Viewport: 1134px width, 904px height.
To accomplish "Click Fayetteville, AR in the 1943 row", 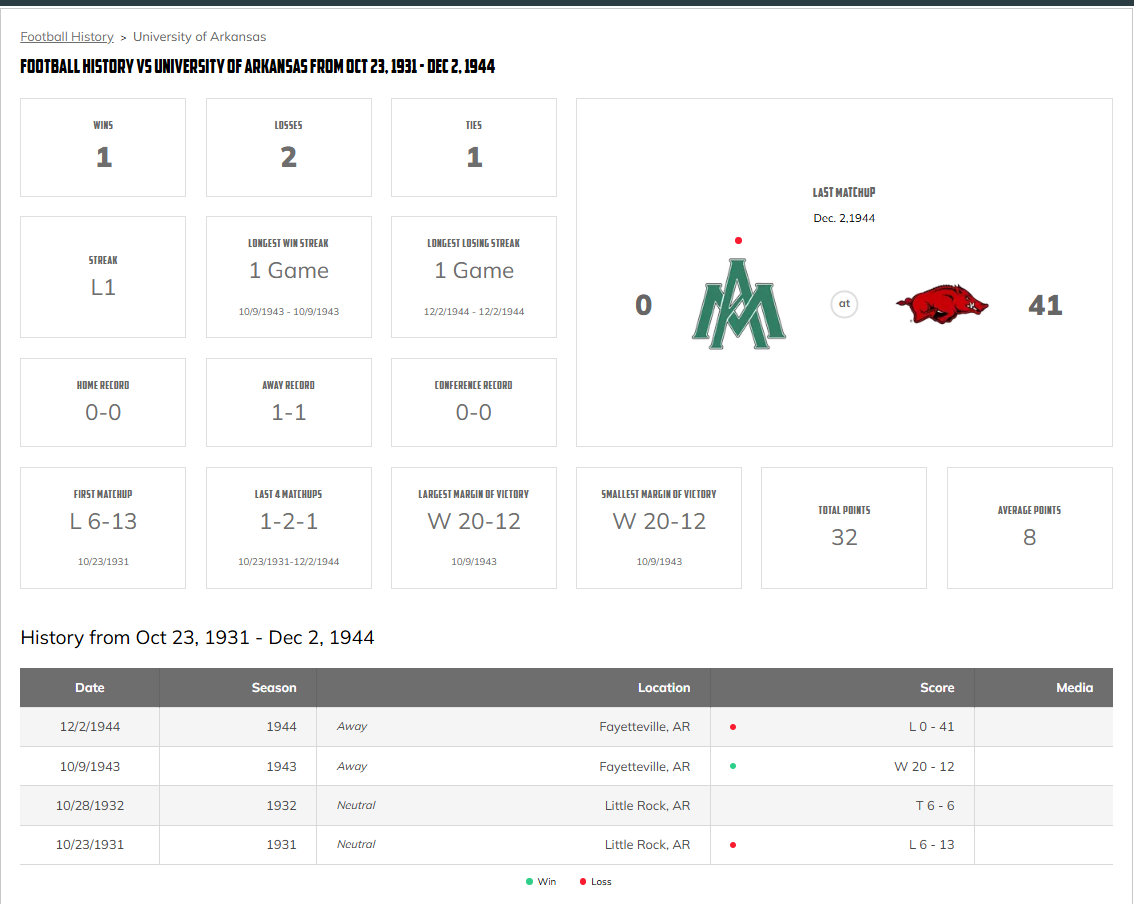I will (x=644, y=767).
